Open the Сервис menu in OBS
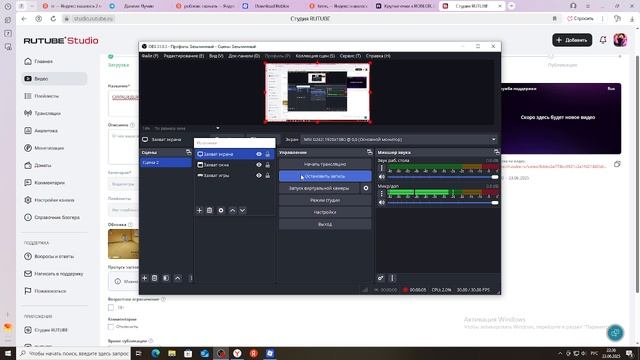 [x=350, y=56]
